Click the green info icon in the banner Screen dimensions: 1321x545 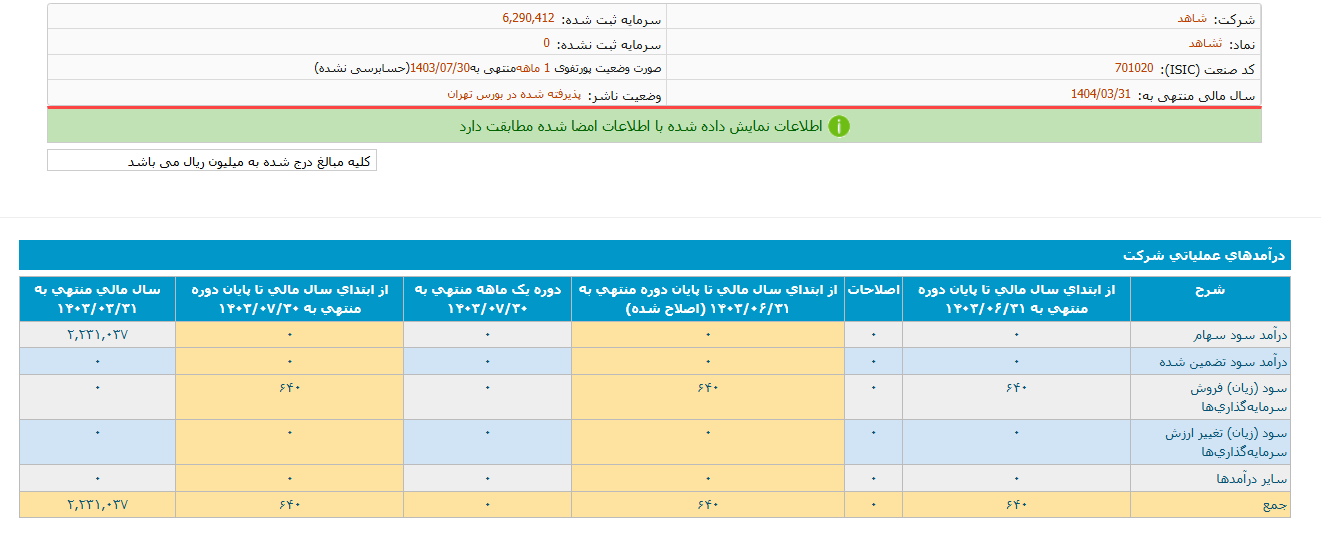point(838,126)
